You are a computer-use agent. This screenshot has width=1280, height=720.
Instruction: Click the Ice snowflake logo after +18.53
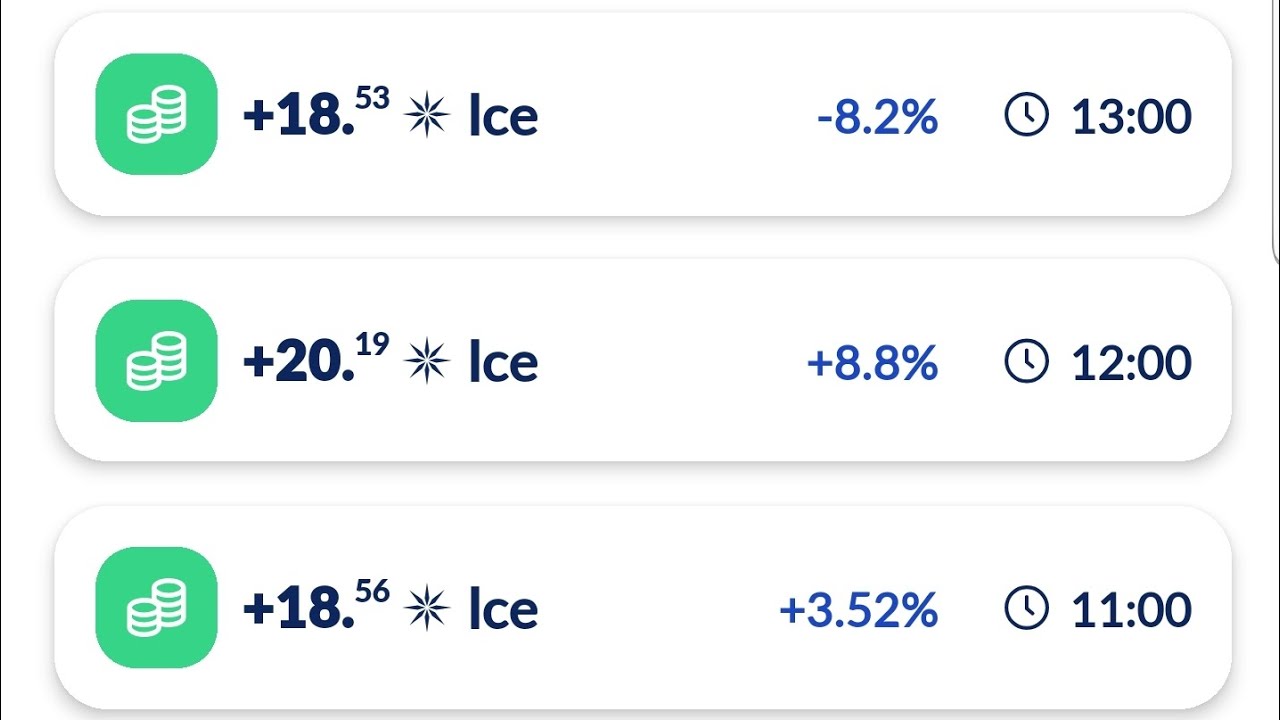(427, 115)
